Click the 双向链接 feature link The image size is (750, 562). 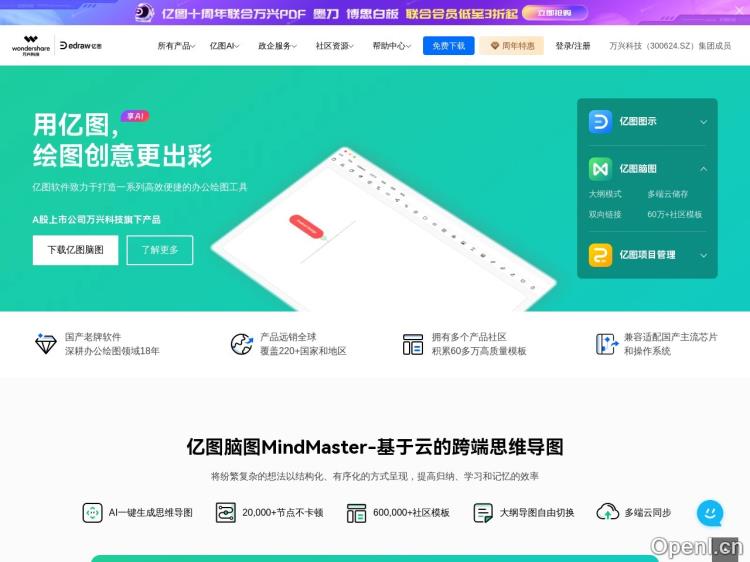tap(605, 214)
